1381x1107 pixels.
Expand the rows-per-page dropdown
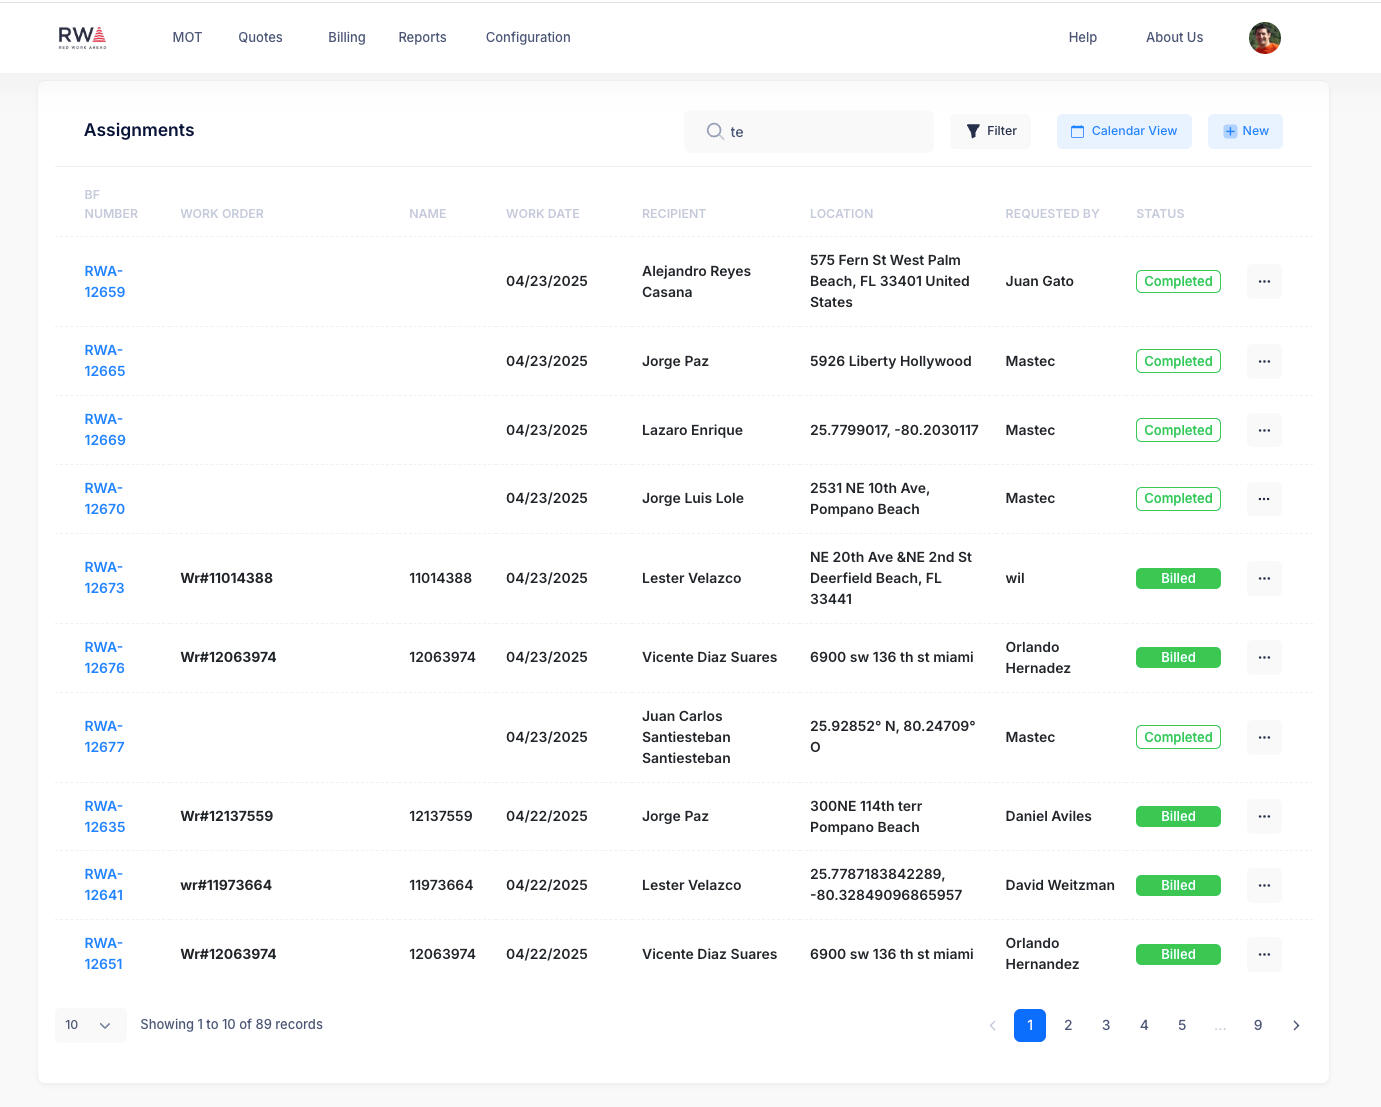click(x=90, y=1025)
